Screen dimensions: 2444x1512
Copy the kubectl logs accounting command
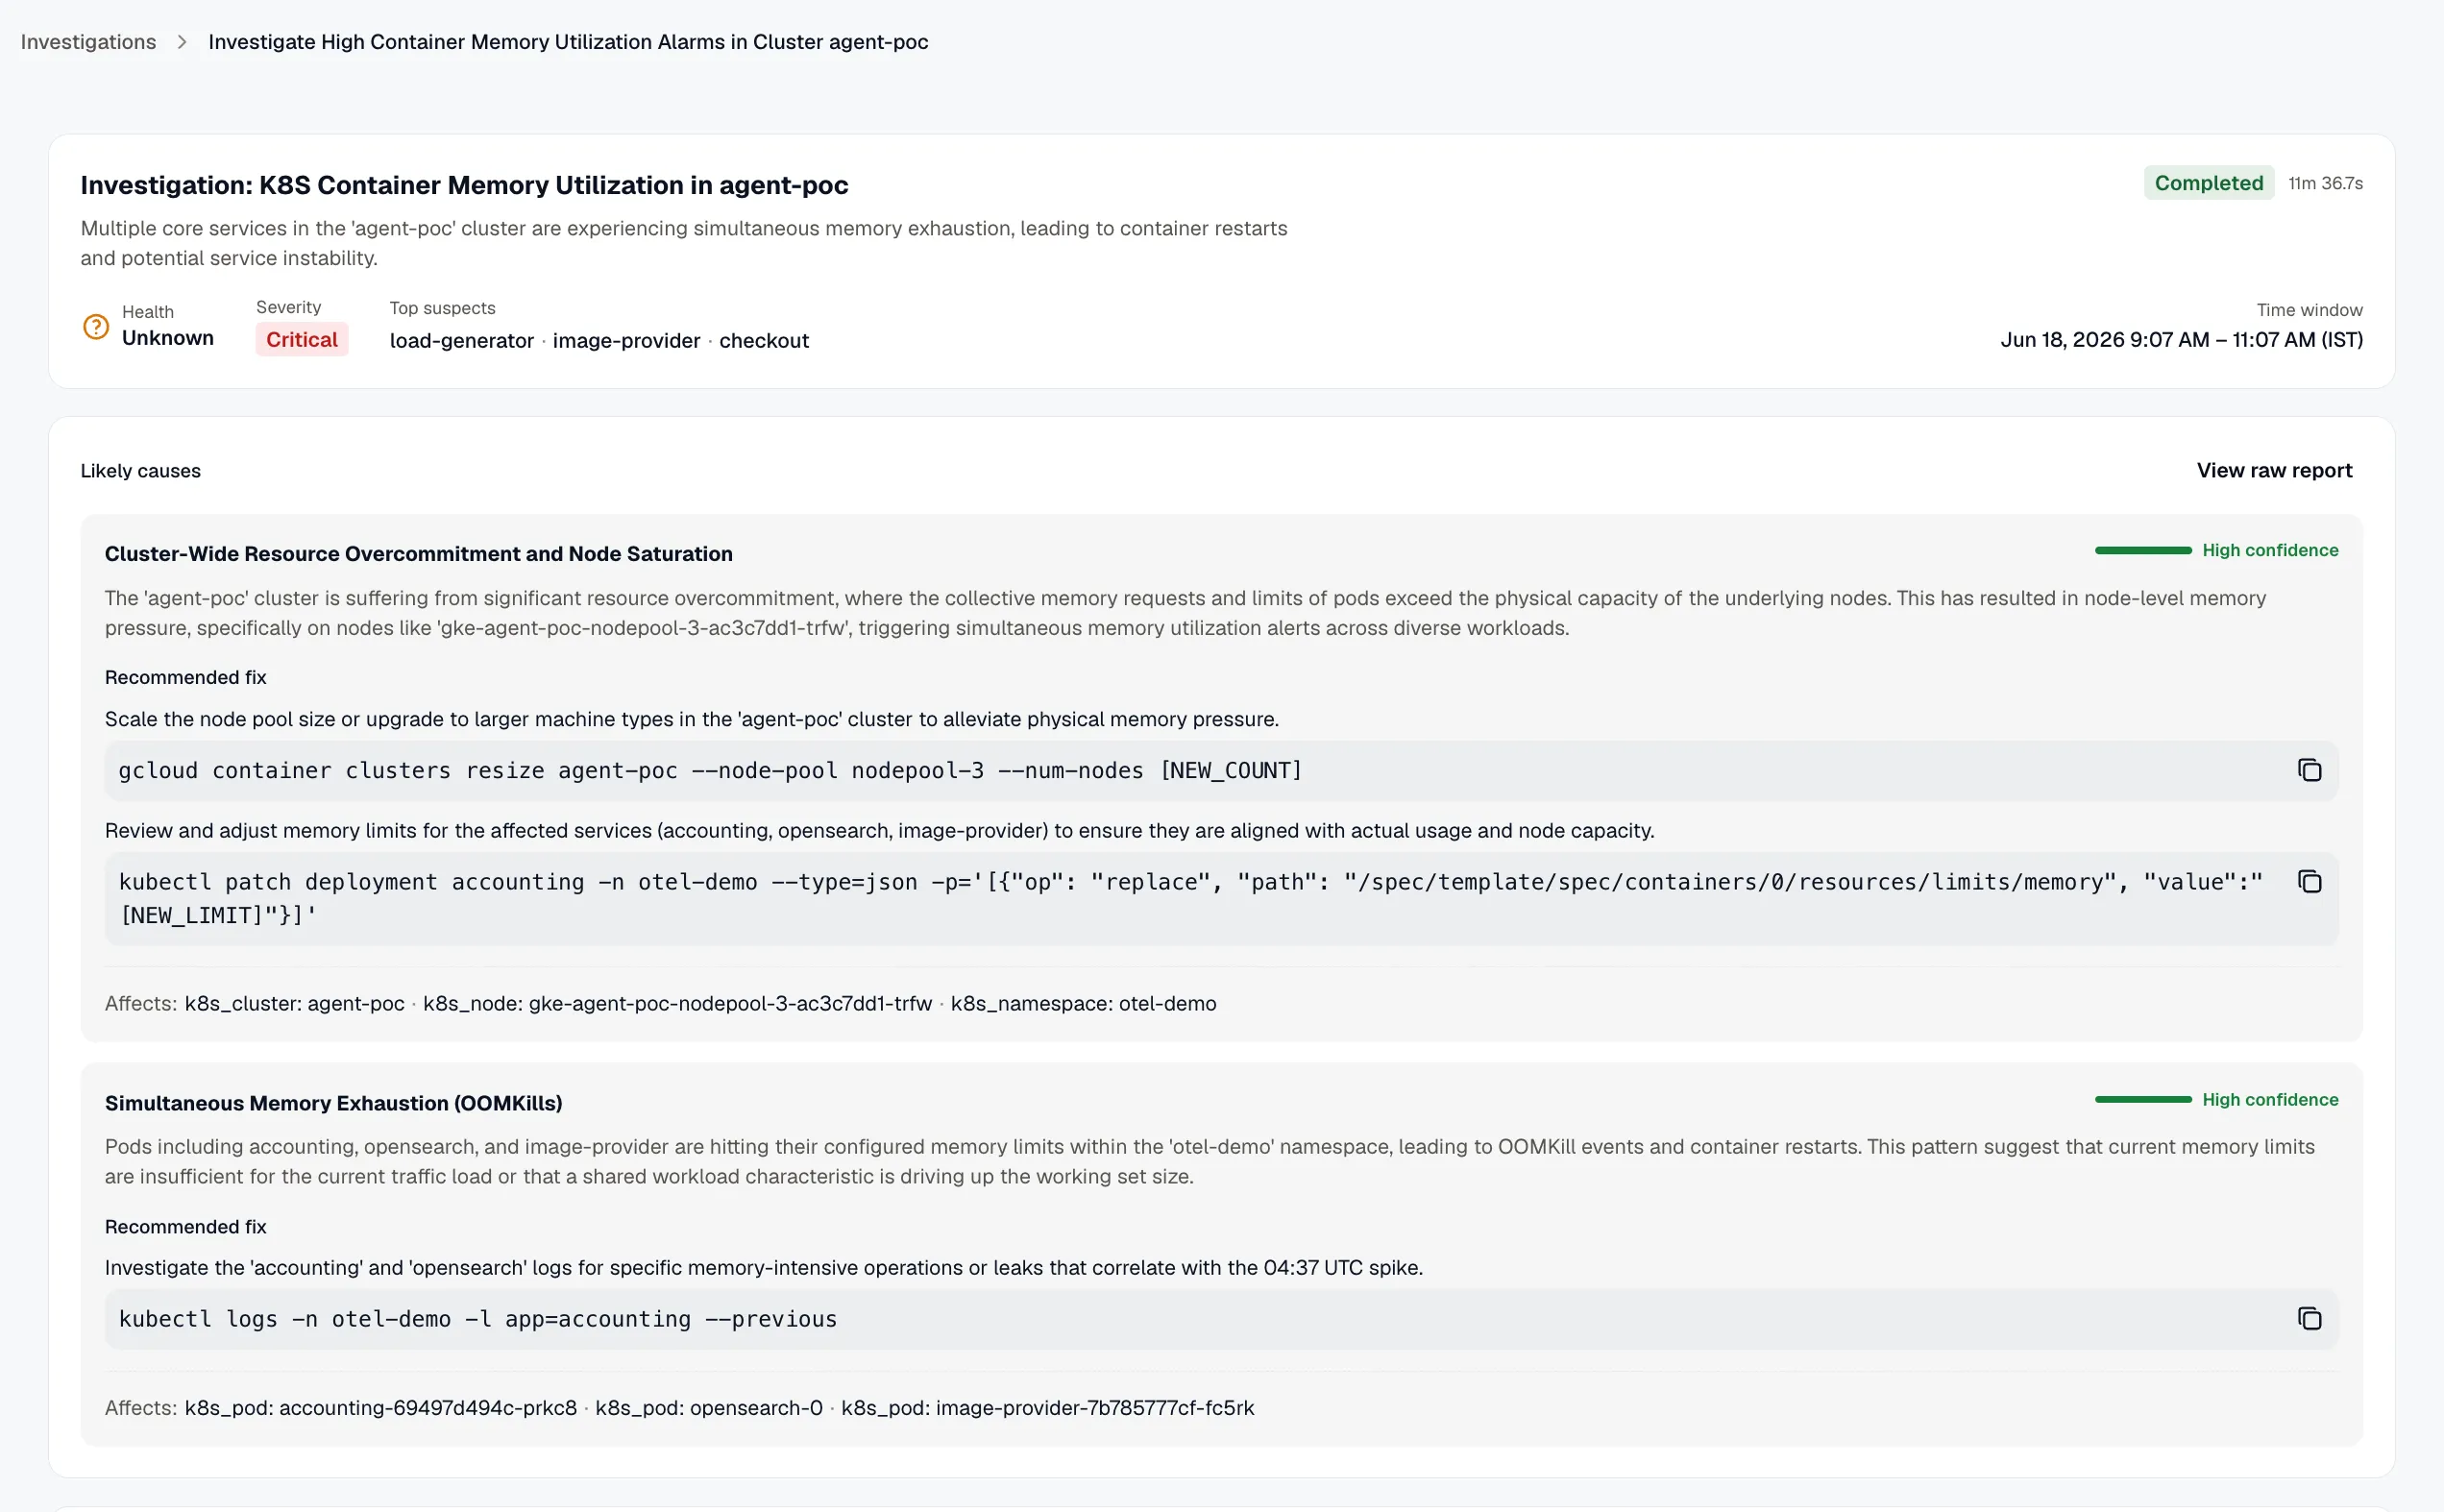pyautogui.click(x=2309, y=1318)
